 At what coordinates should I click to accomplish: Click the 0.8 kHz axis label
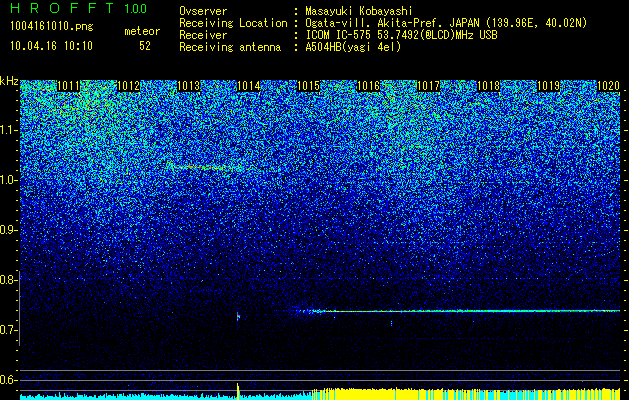[x=8, y=280]
